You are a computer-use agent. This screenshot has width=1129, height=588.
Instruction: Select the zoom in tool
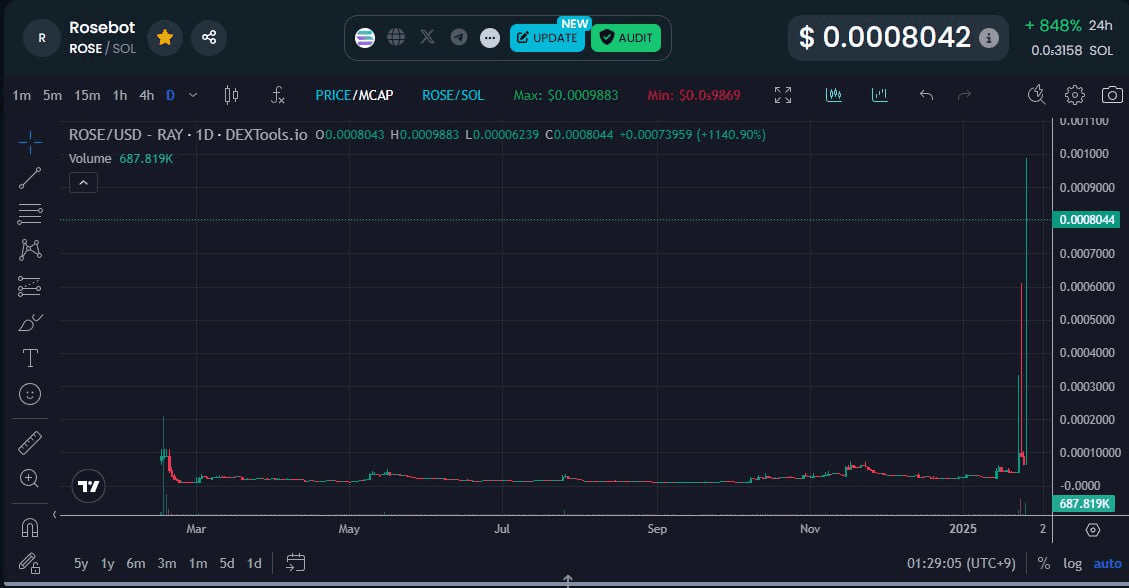click(30, 479)
